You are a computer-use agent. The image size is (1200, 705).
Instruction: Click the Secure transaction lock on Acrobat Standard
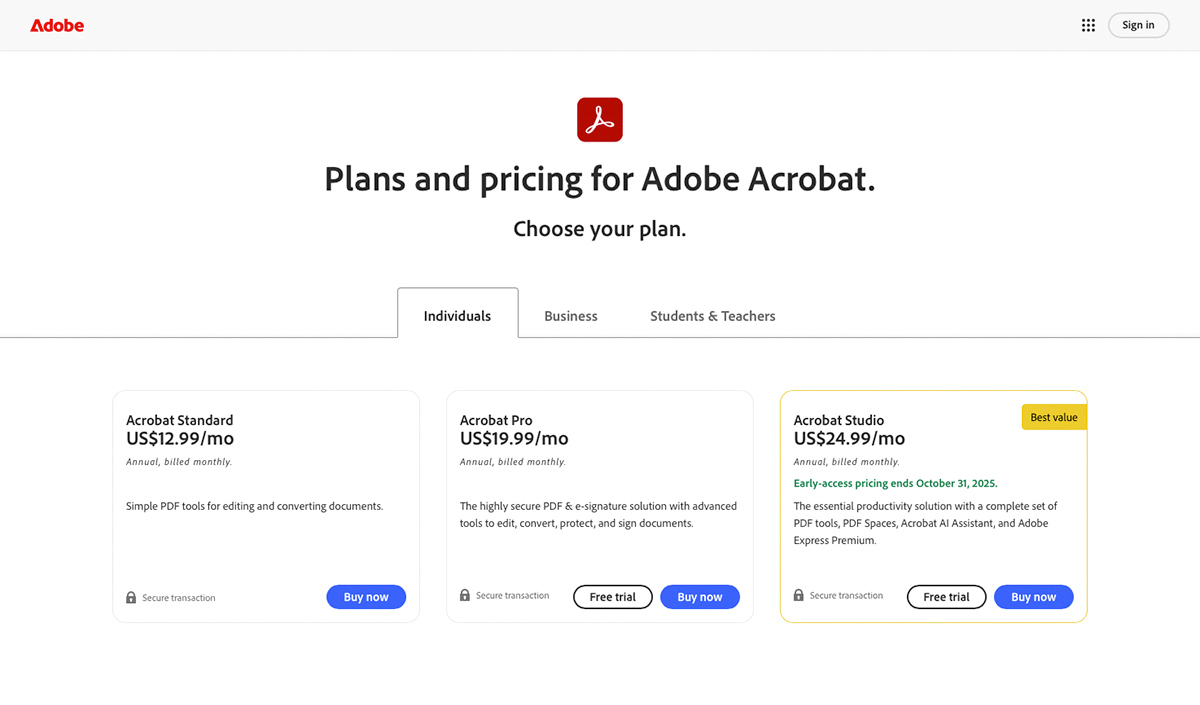pyautogui.click(x=131, y=597)
